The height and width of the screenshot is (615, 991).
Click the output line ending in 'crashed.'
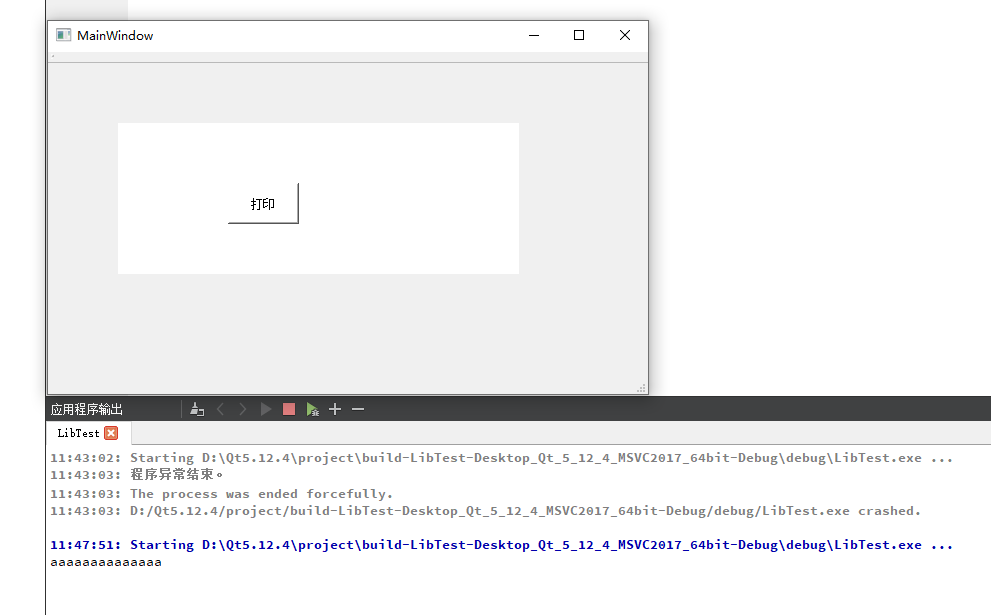click(485, 511)
